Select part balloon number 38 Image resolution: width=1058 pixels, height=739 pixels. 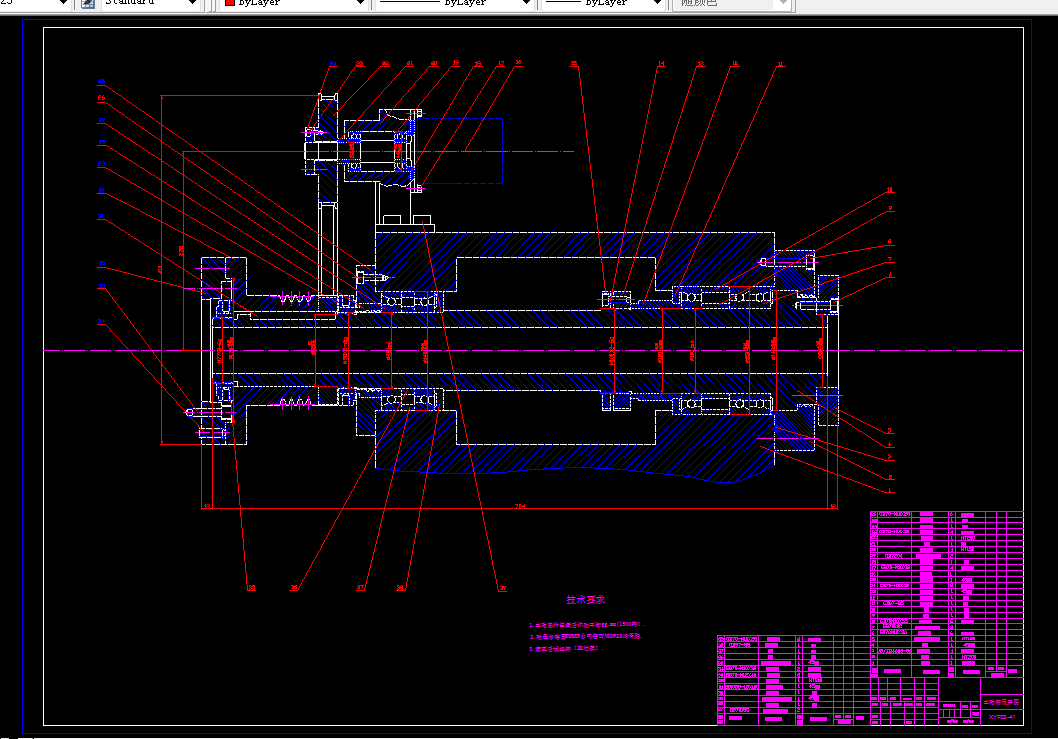pos(400,588)
